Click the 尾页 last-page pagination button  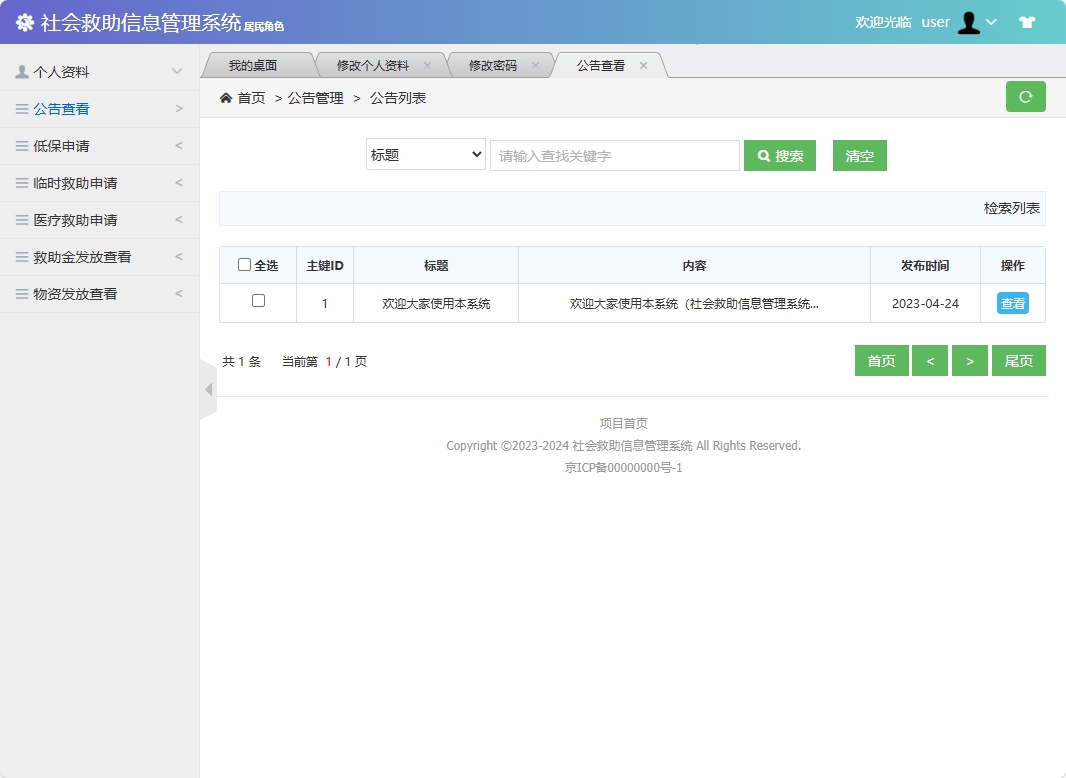tap(1018, 360)
